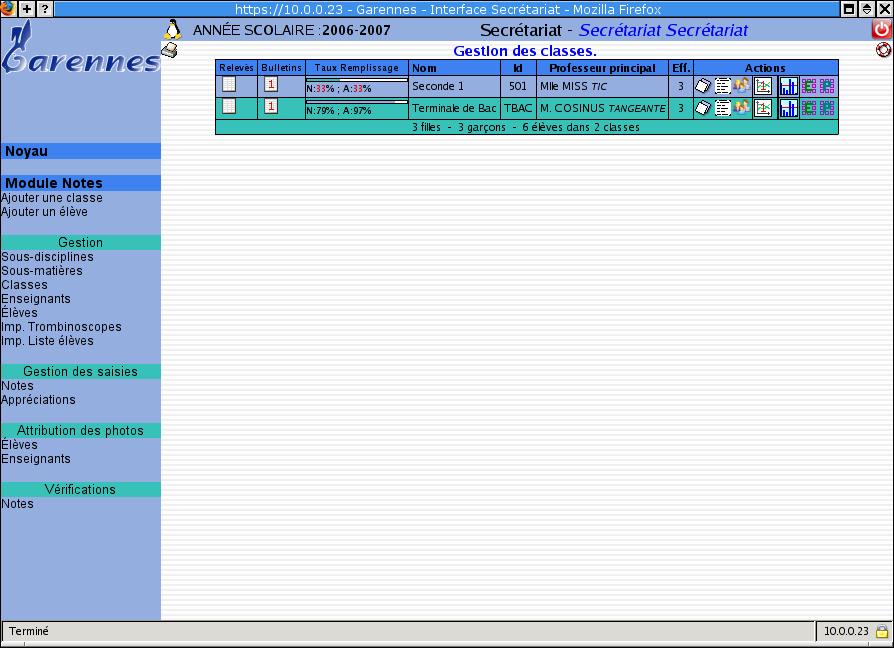The height and width of the screenshot is (648, 894).
Task: Open the Sous-disciplines link
Action: [47, 257]
